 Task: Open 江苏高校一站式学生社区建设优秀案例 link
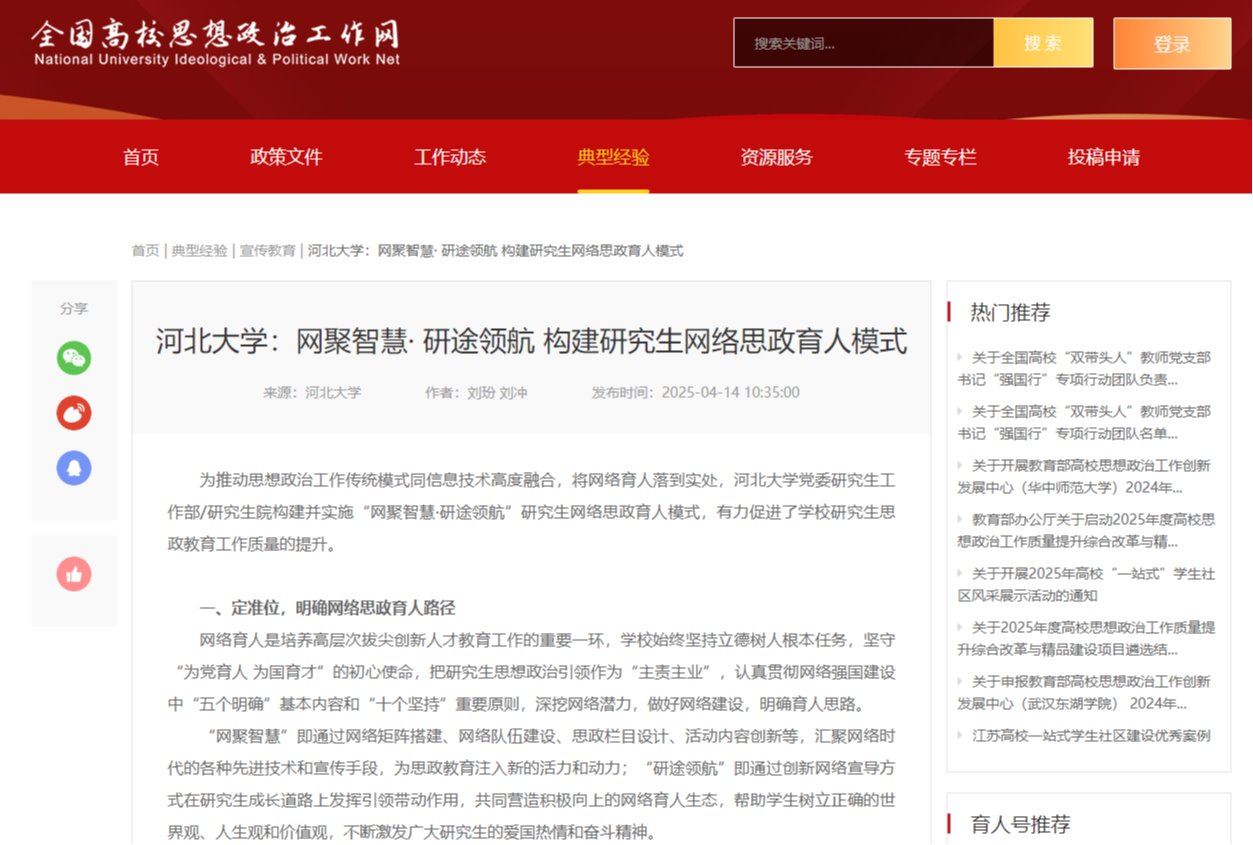point(1091,735)
